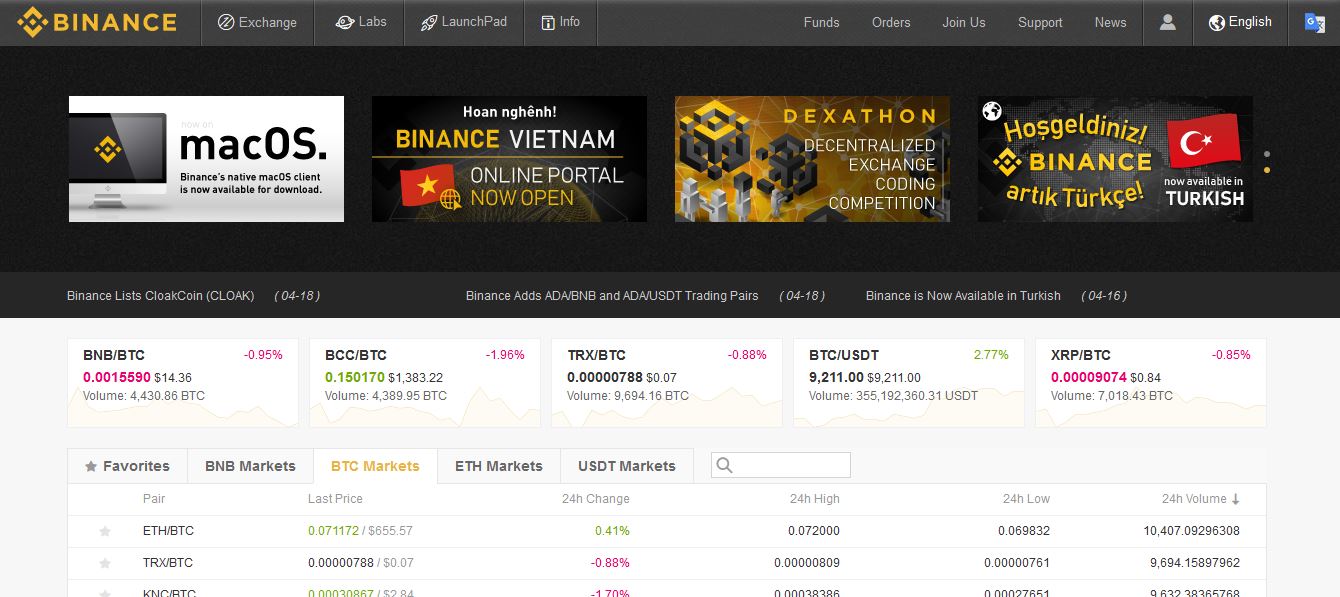This screenshot has width=1340, height=597.
Task: Sort by 24h Change column
Action: pyautogui.click(x=596, y=499)
